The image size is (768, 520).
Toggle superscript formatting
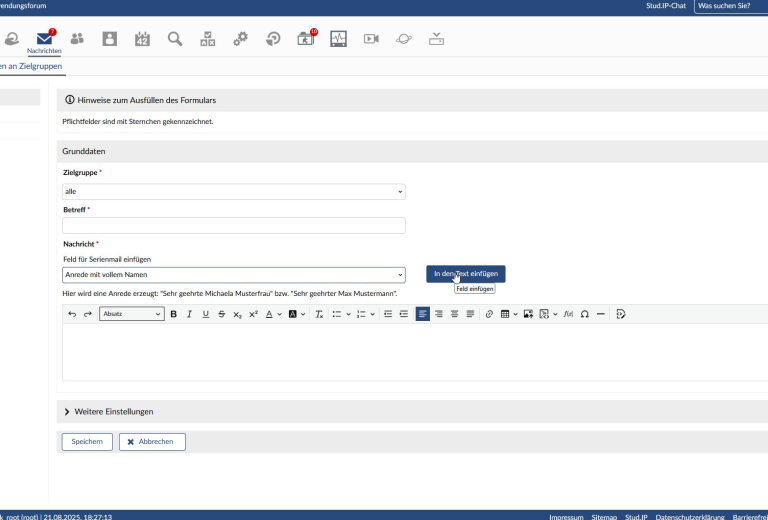tap(253, 314)
